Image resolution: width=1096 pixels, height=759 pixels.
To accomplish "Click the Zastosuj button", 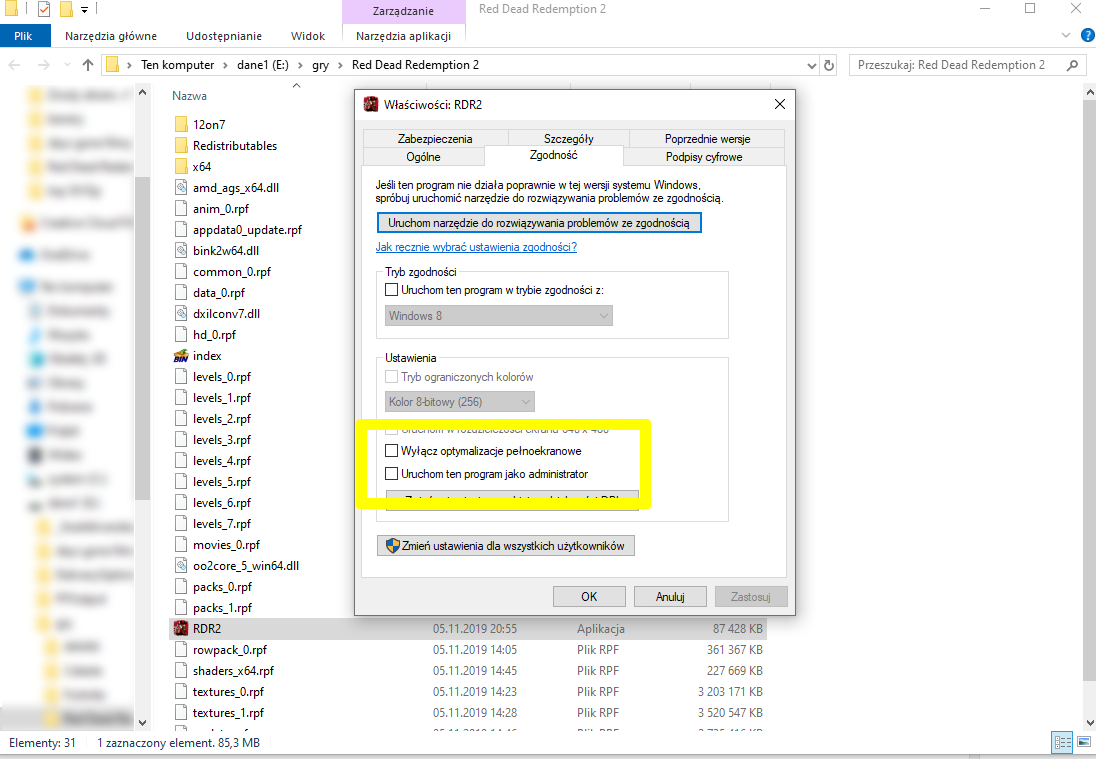I will pos(751,596).
